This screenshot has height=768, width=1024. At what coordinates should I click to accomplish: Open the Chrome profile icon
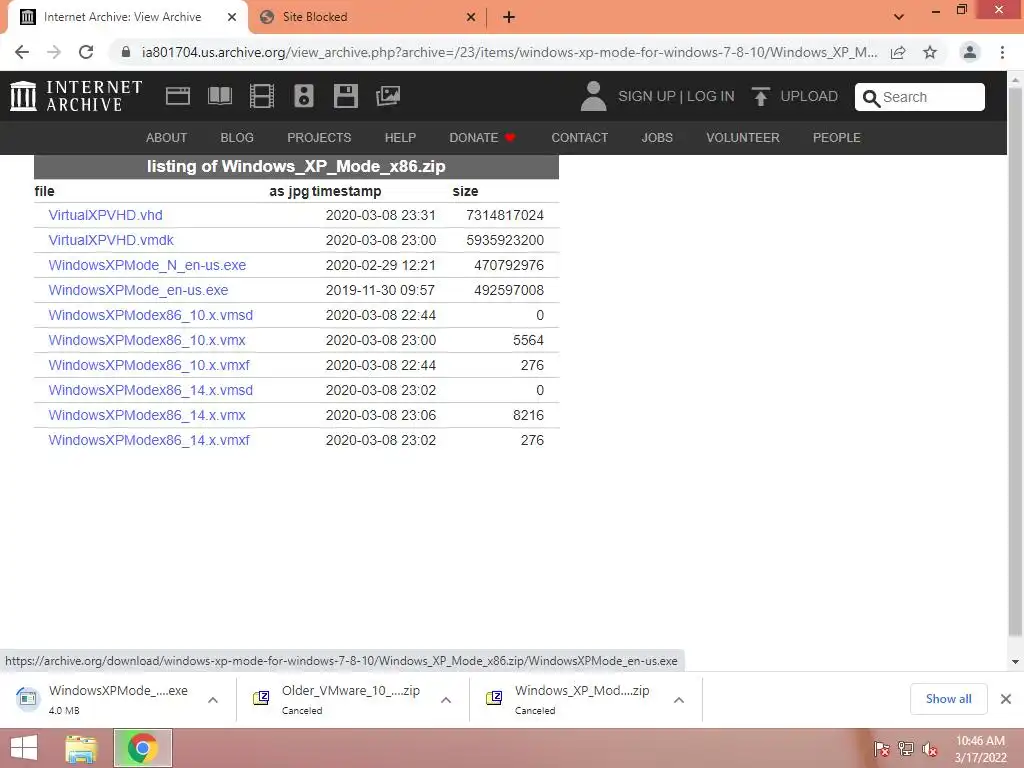pos(970,52)
